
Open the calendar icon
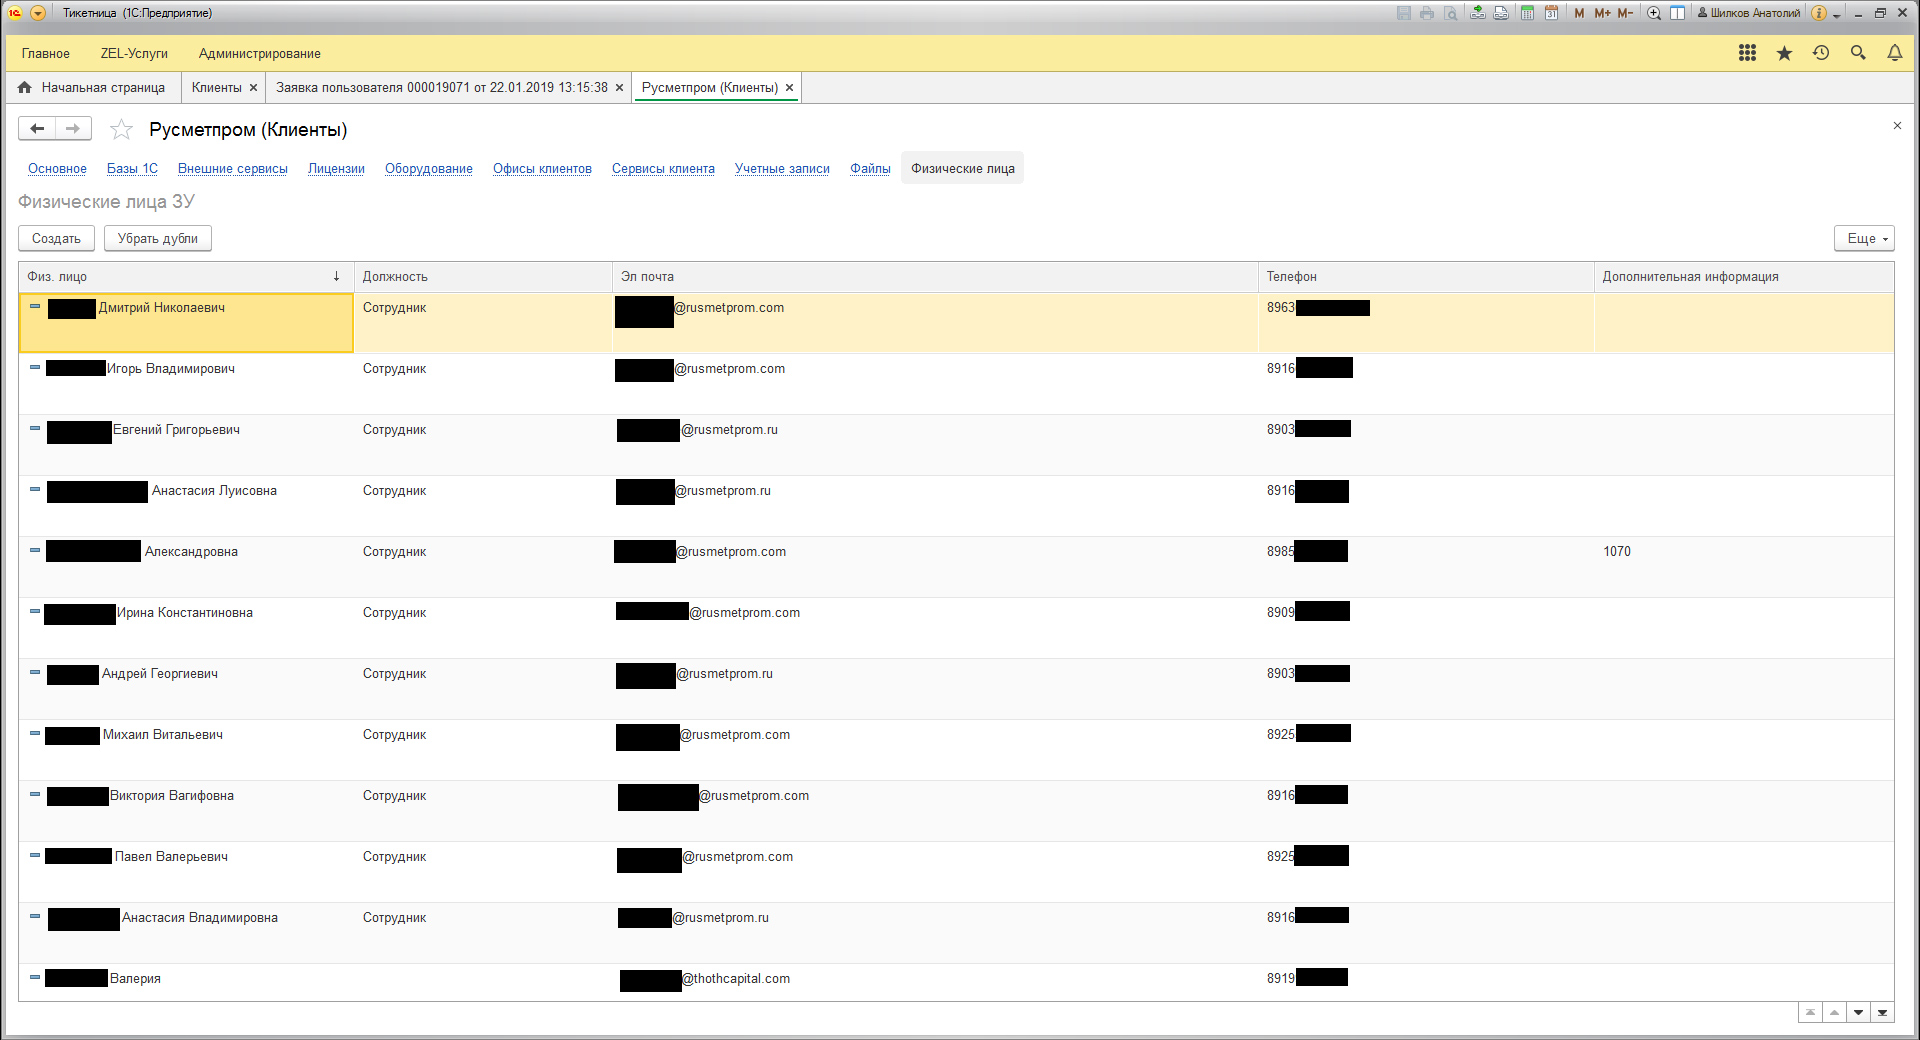pos(1551,13)
